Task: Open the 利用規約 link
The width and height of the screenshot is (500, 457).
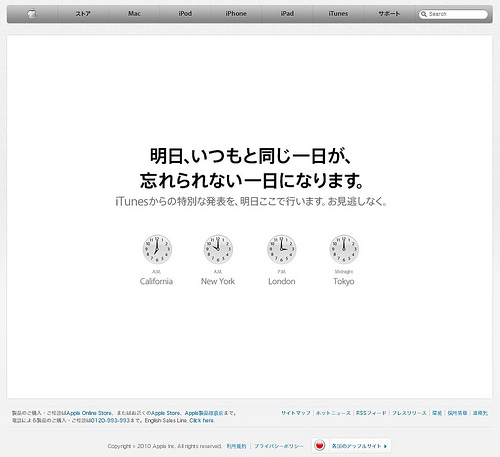Action: [236, 446]
